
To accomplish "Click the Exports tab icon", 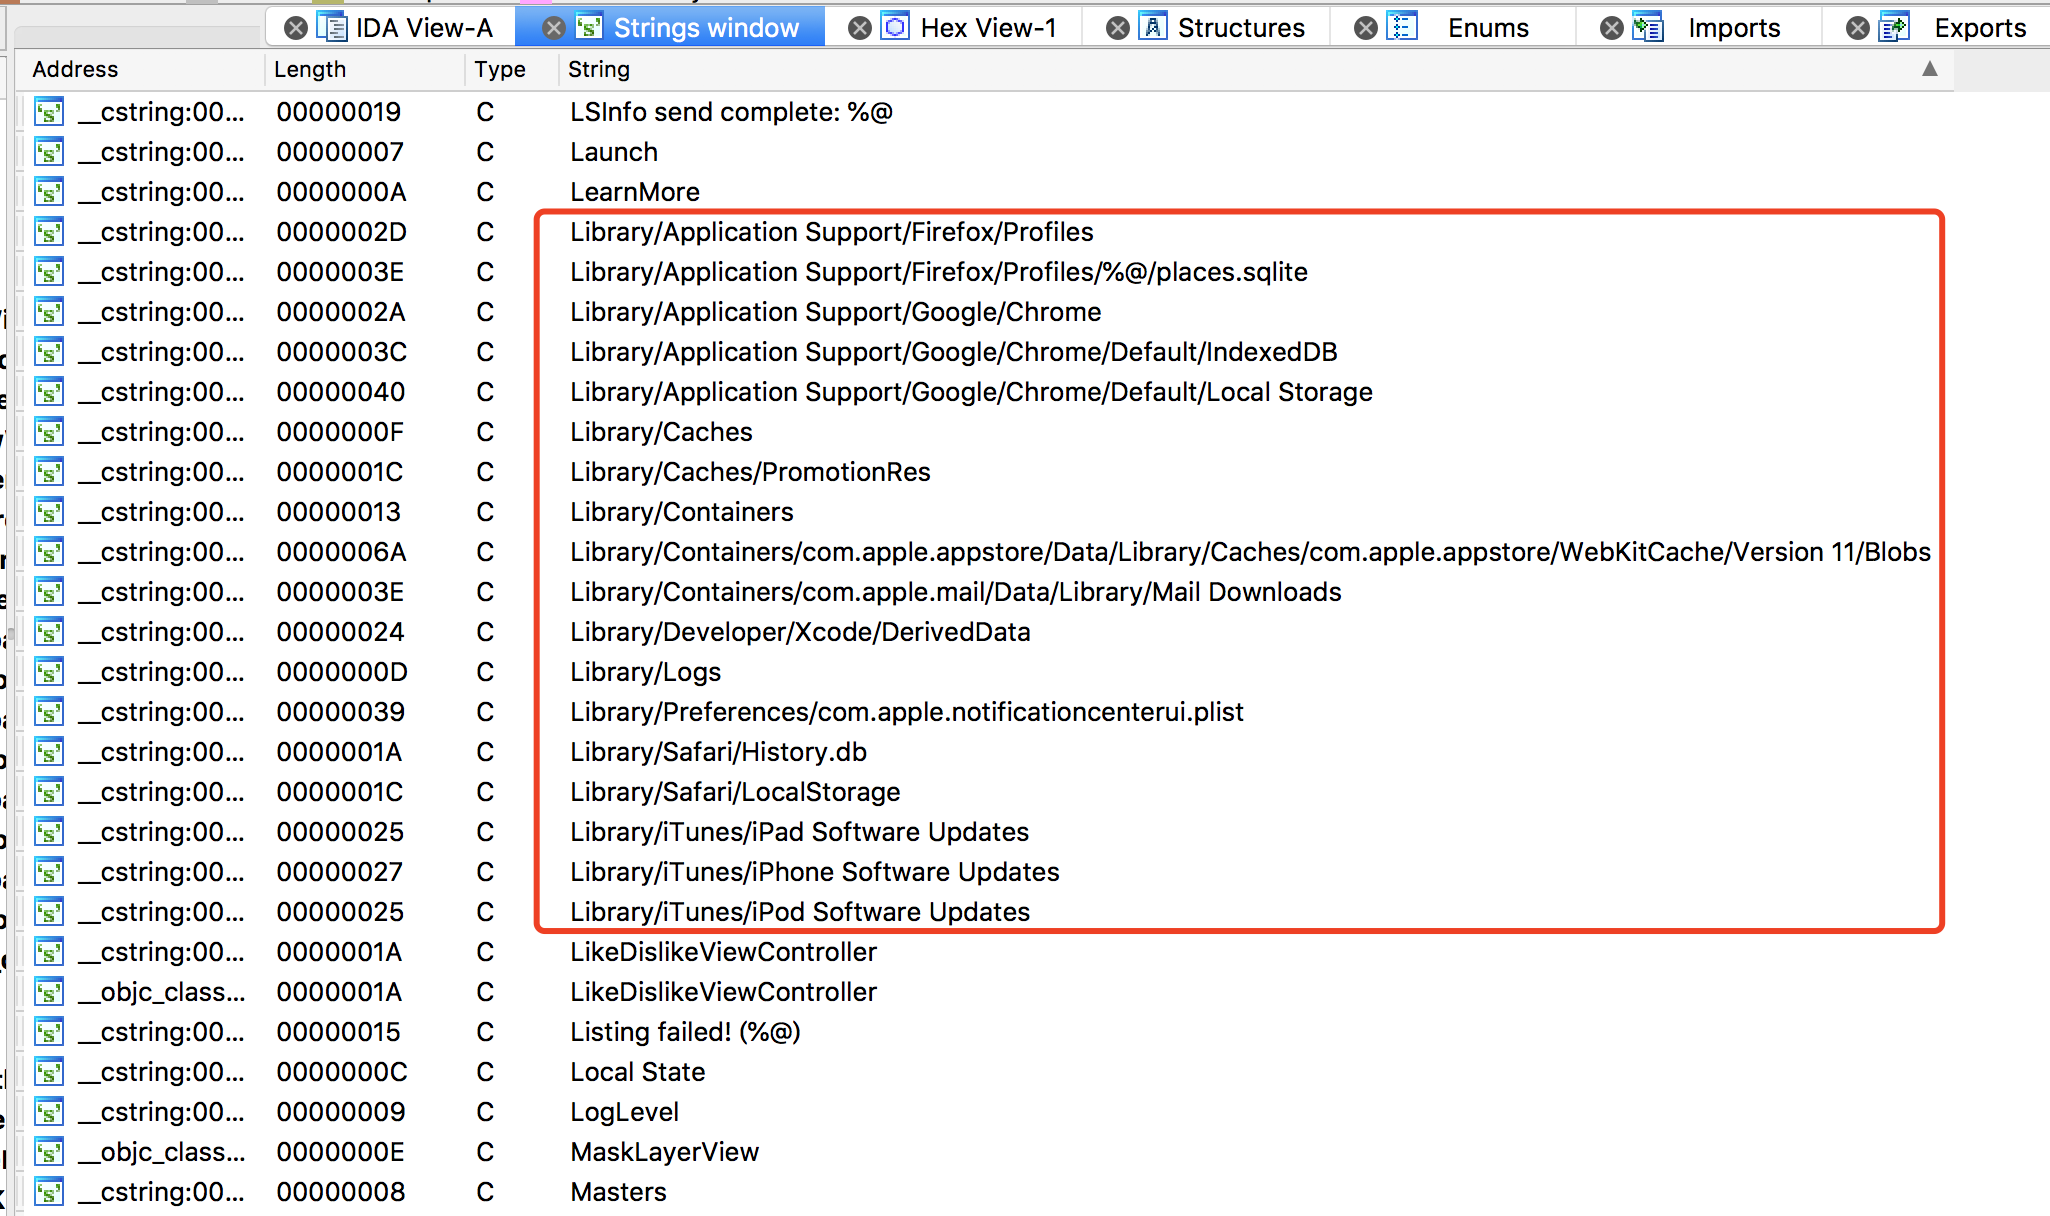I will pyautogui.click(x=1894, y=27).
